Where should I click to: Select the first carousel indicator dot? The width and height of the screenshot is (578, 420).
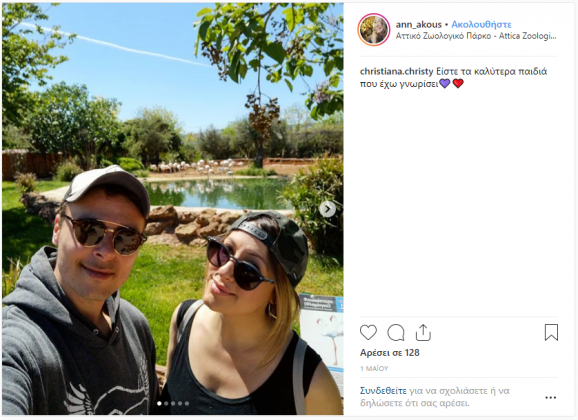(159, 403)
